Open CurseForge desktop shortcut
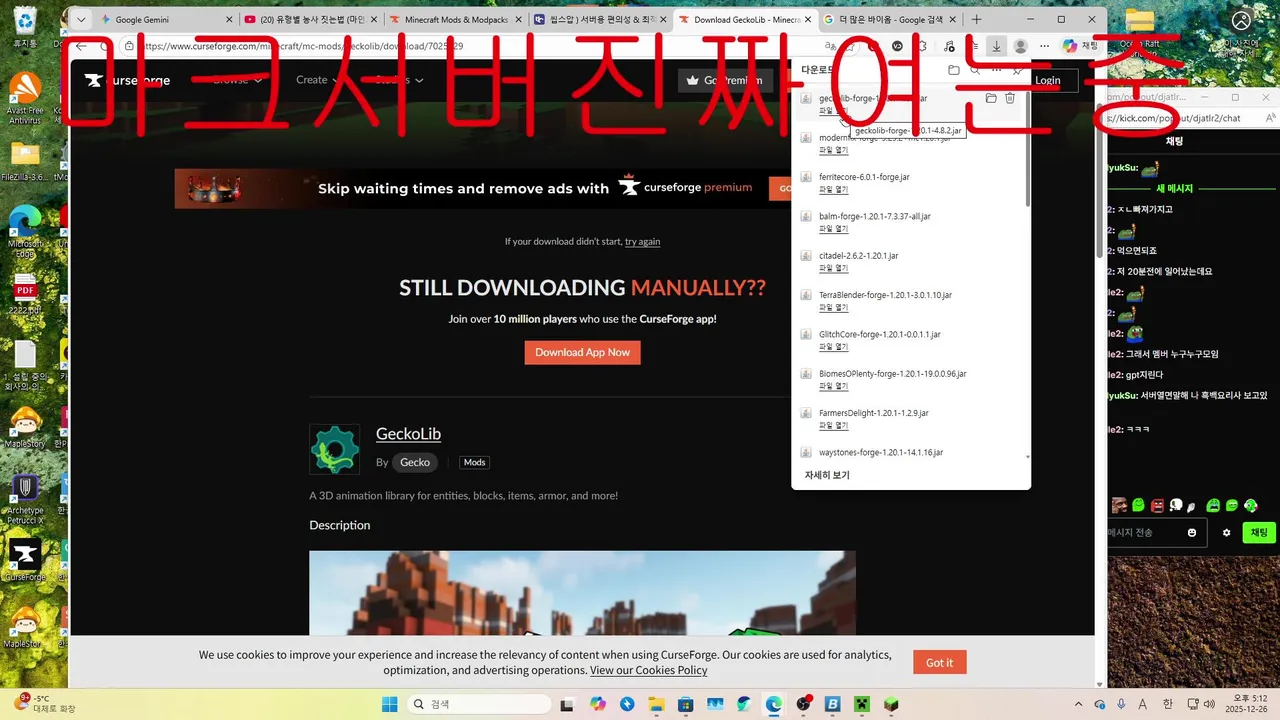This screenshot has height=720, width=1280. coord(25,560)
